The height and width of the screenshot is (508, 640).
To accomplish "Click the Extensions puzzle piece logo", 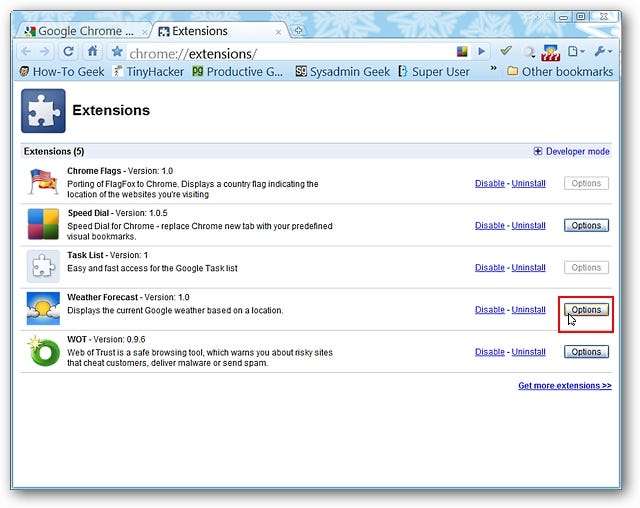I will [x=43, y=111].
